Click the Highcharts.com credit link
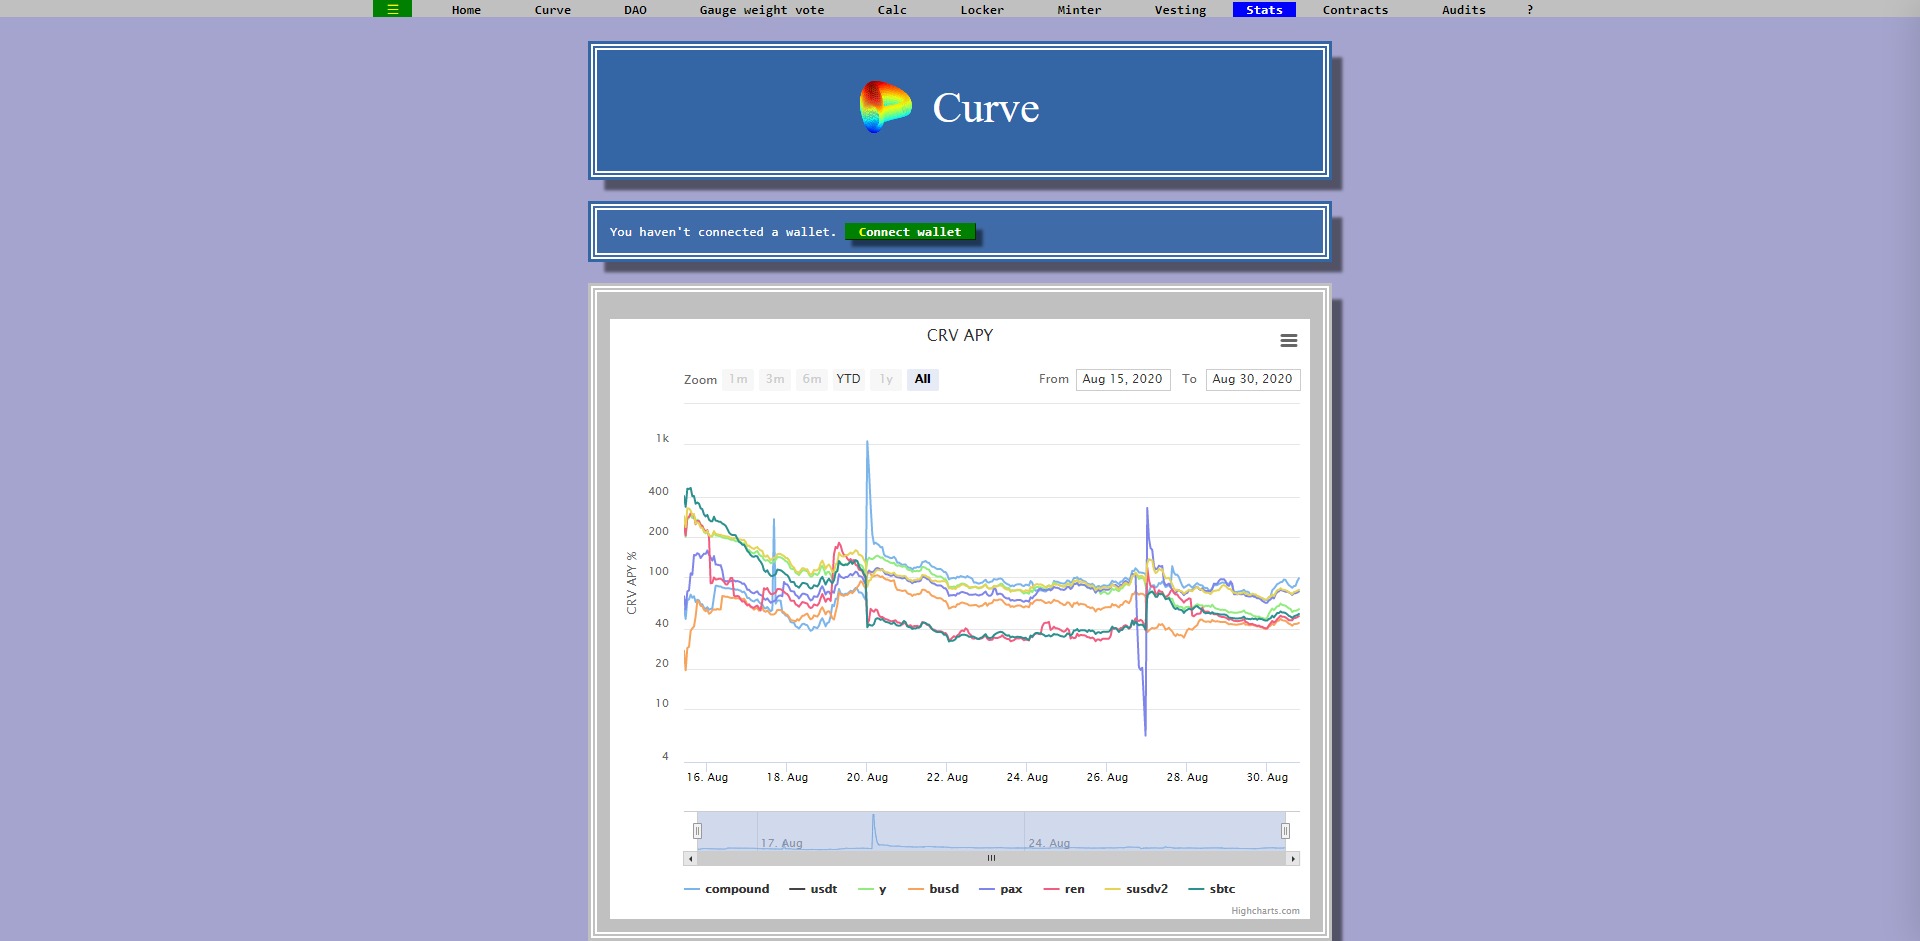This screenshot has width=1920, height=941. click(1265, 911)
